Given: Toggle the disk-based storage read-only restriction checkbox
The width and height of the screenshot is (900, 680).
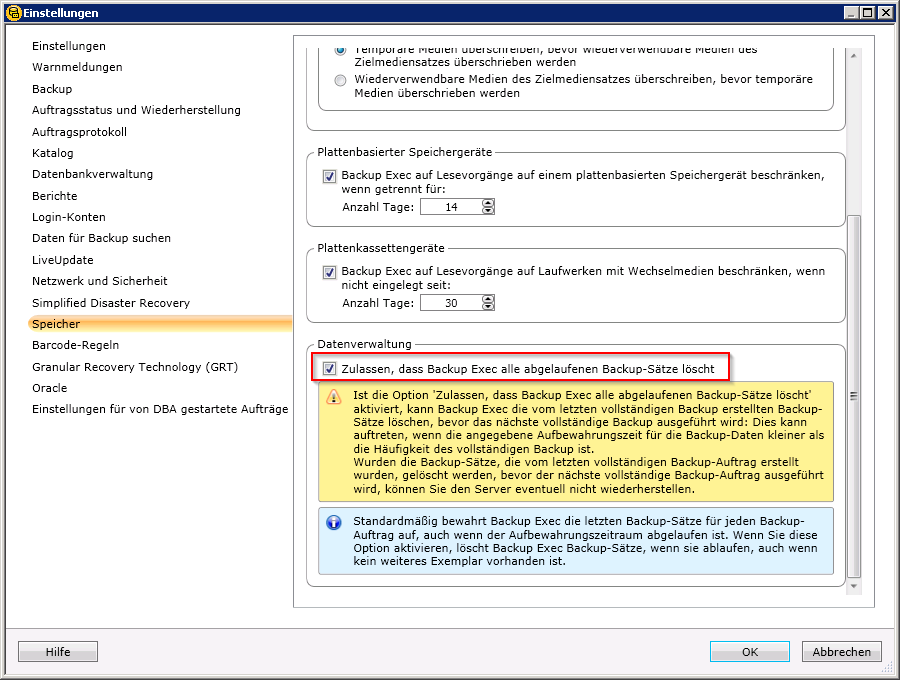Looking at the screenshot, I should [x=330, y=175].
